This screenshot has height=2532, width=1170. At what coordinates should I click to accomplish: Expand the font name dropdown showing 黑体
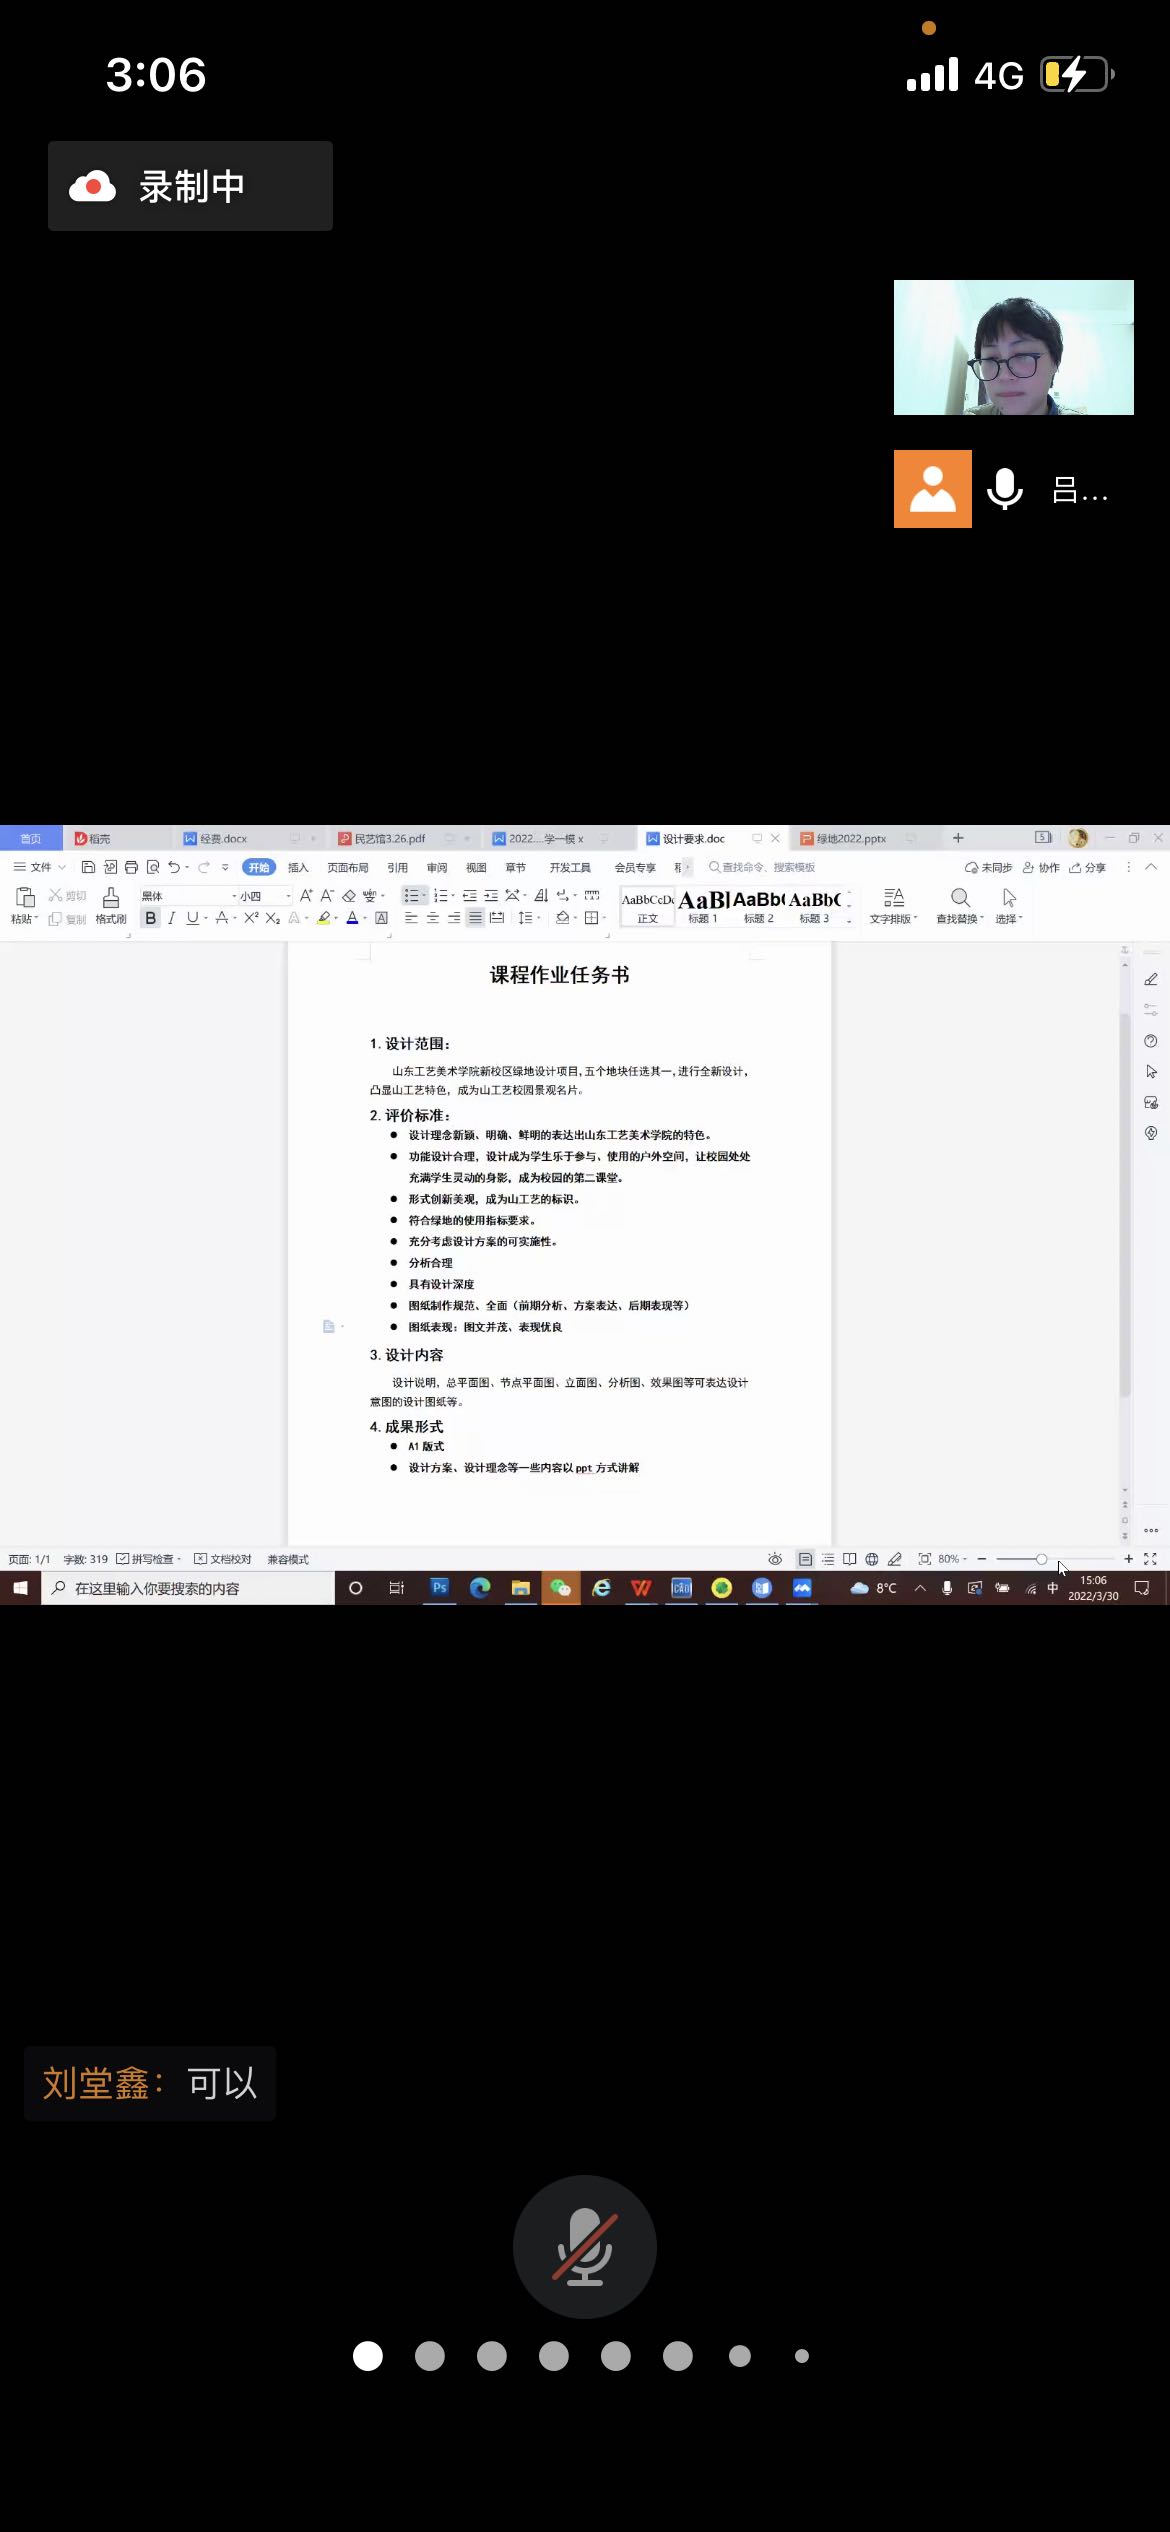pos(188,896)
